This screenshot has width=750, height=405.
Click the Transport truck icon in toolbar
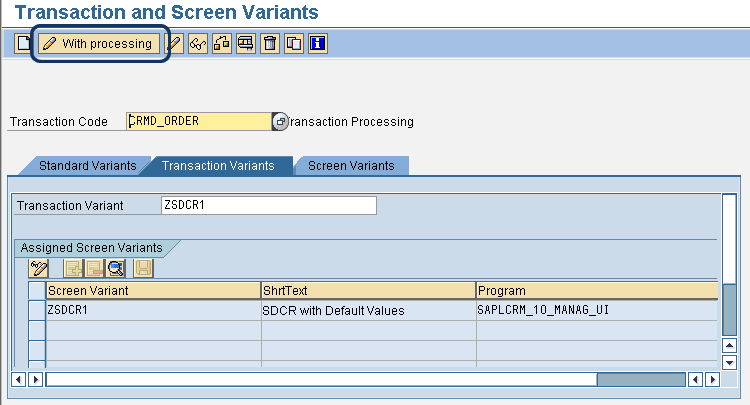point(246,44)
